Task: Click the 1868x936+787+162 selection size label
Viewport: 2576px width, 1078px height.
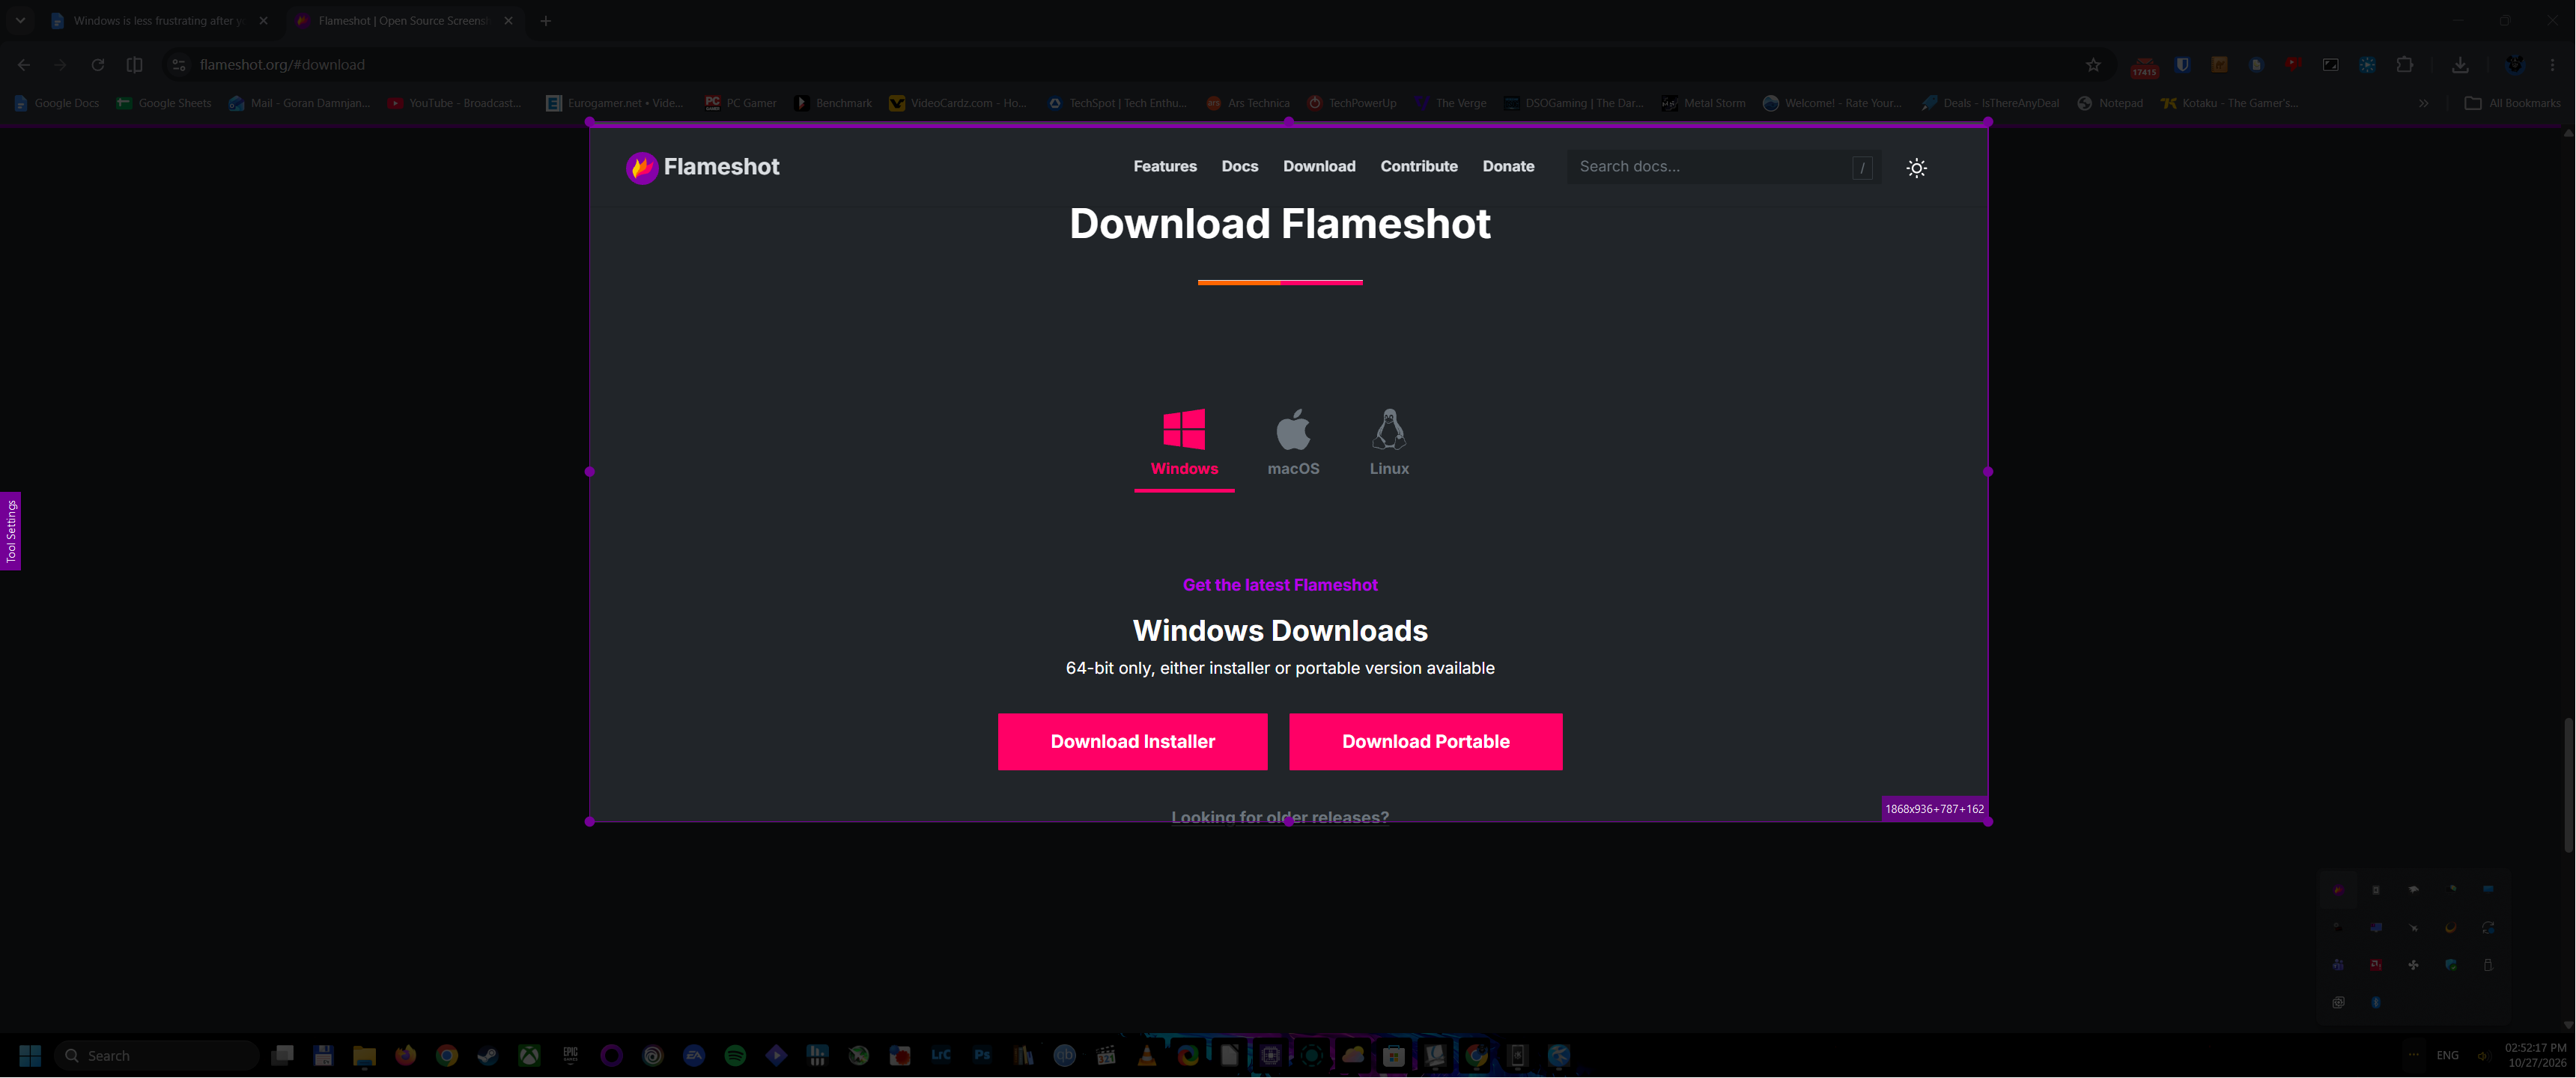Action: click(1934, 810)
